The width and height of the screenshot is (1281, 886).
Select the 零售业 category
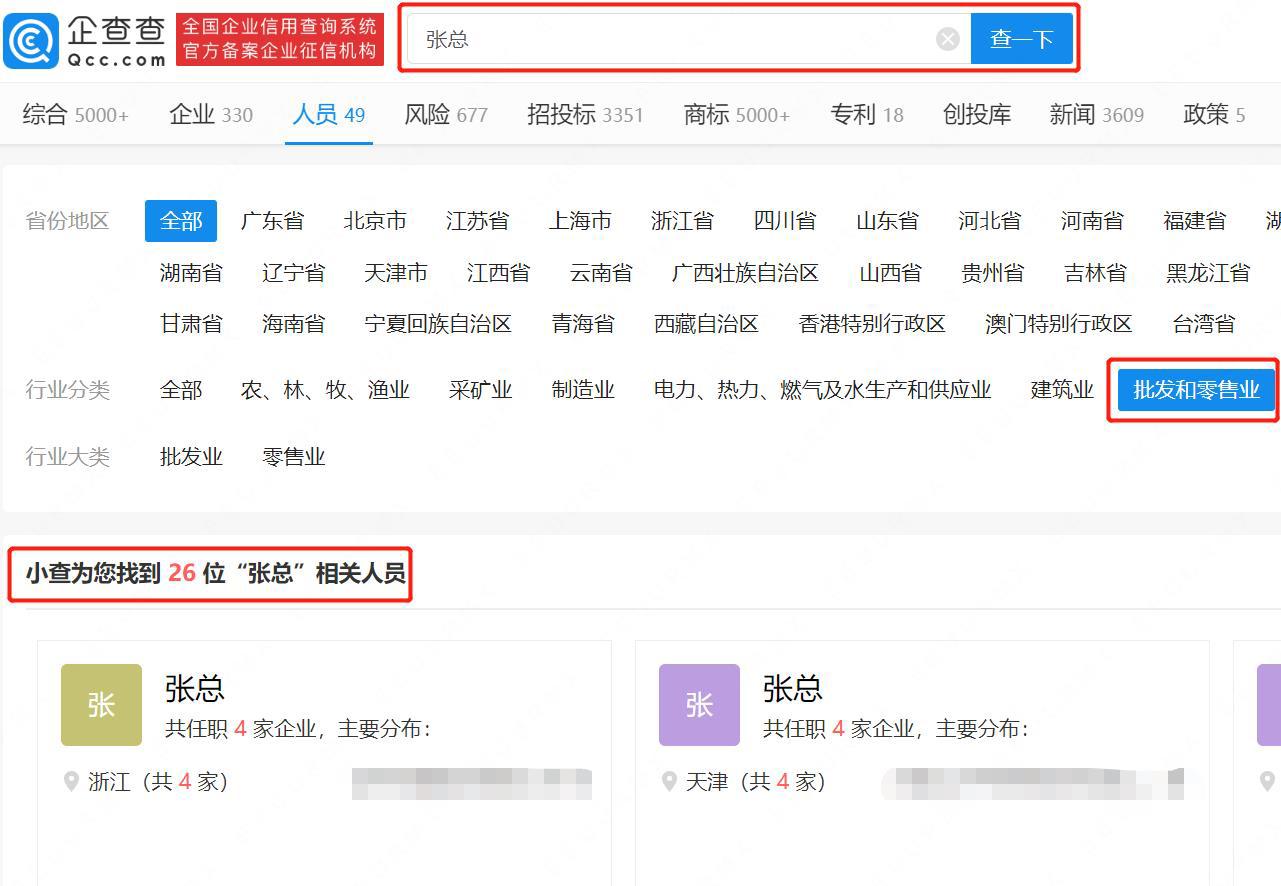point(293,456)
